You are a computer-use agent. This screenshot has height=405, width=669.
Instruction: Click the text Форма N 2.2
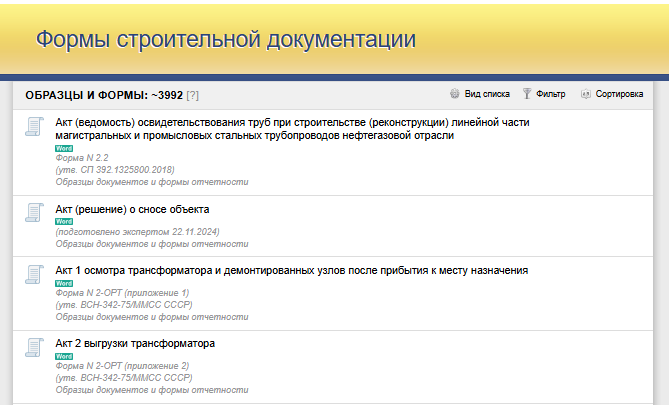click(x=82, y=158)
